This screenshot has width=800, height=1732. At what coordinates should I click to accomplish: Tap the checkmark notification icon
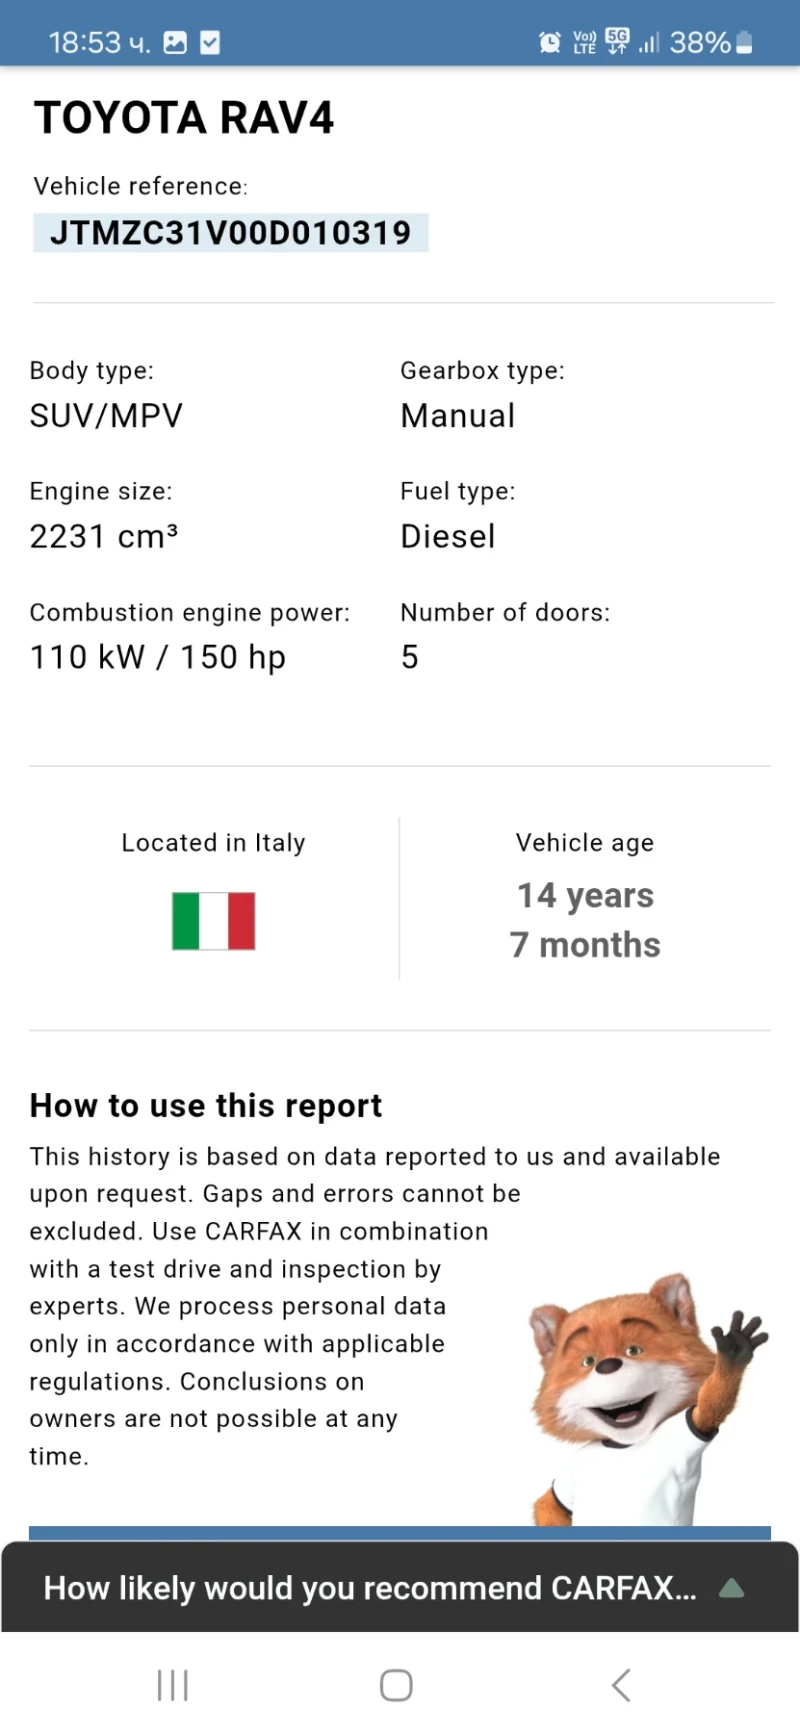click(210, 42)
